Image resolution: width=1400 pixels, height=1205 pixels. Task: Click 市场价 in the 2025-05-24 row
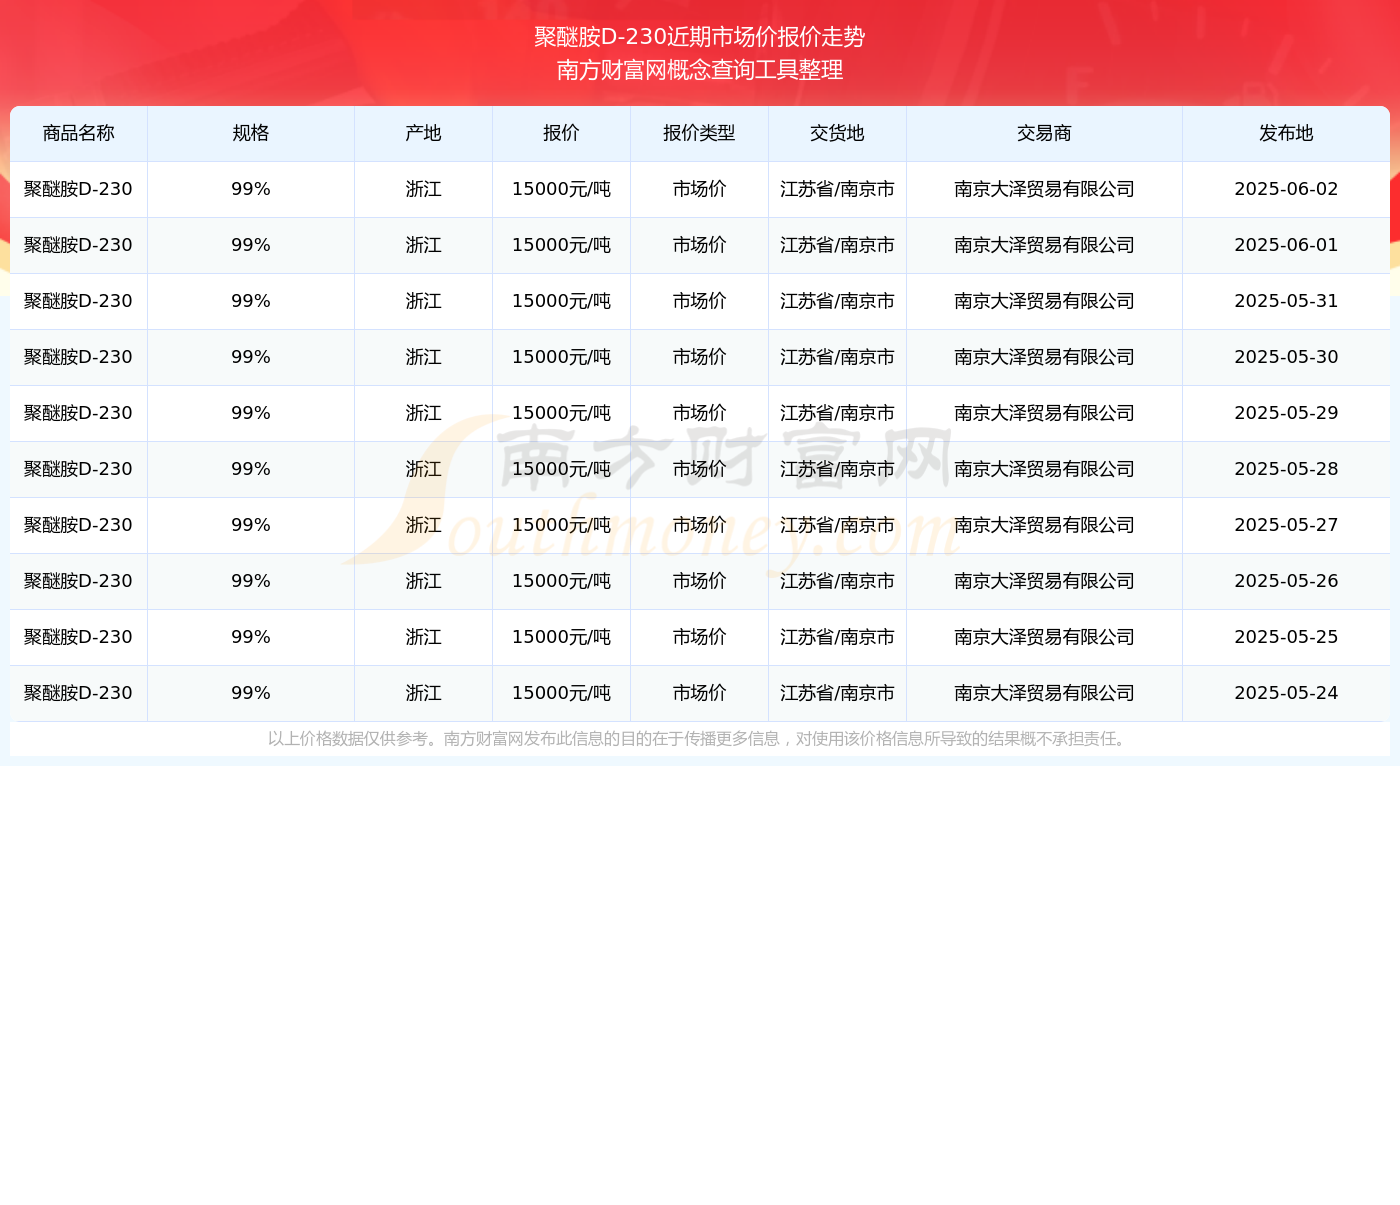699,693
